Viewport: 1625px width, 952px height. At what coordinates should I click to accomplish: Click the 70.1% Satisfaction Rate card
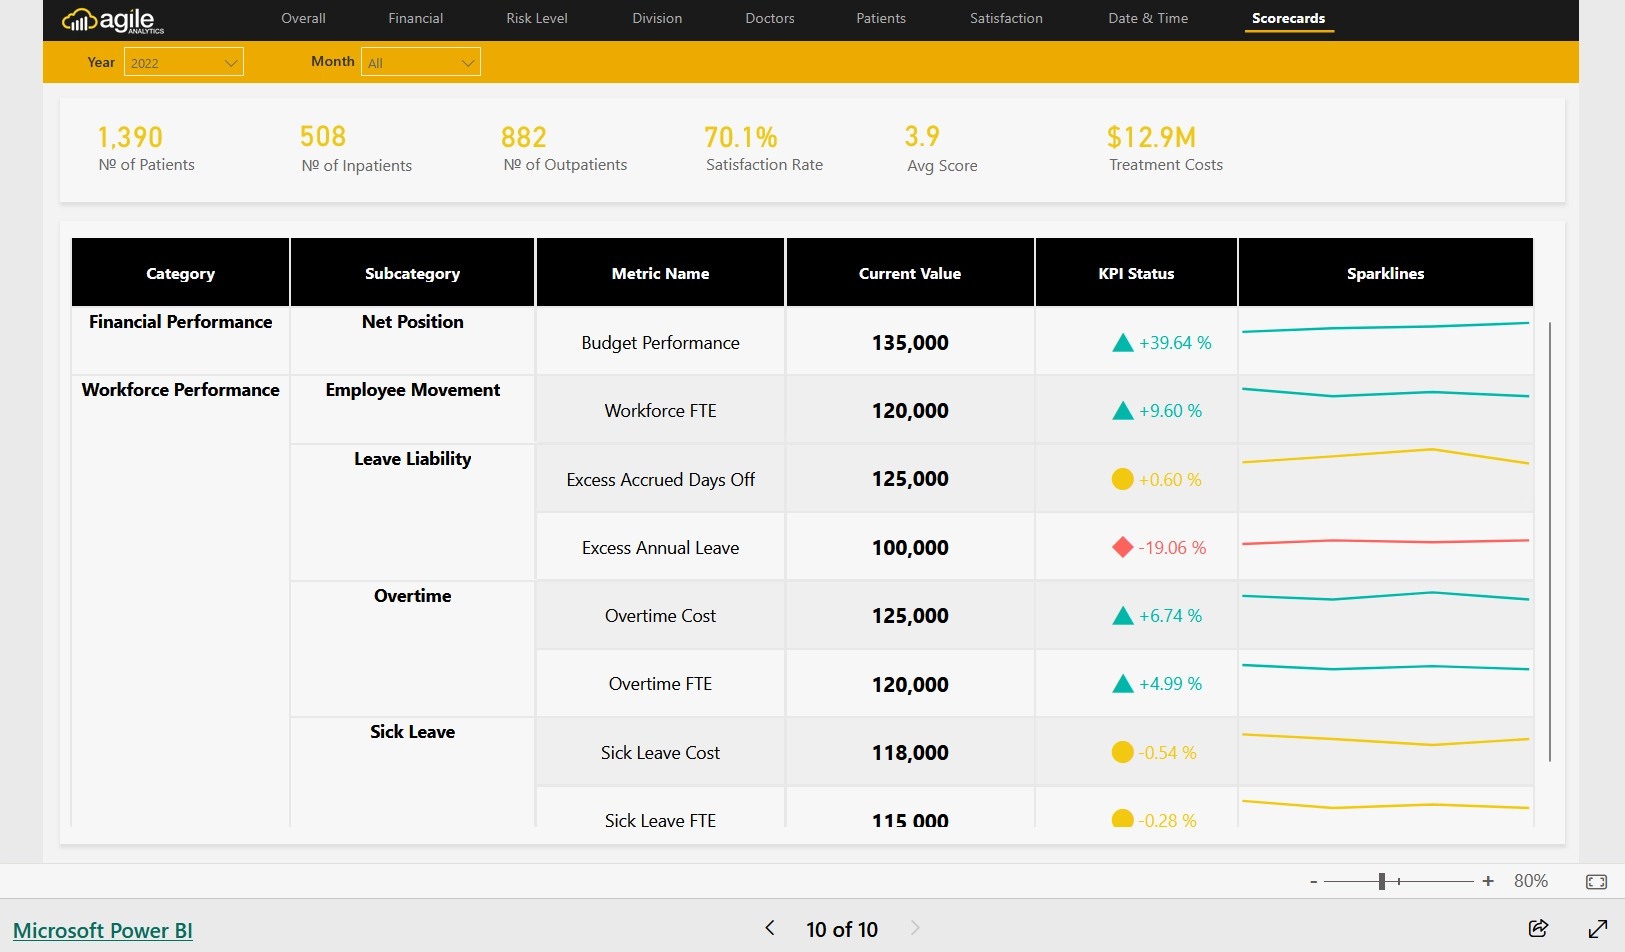(x=764, y=149)
